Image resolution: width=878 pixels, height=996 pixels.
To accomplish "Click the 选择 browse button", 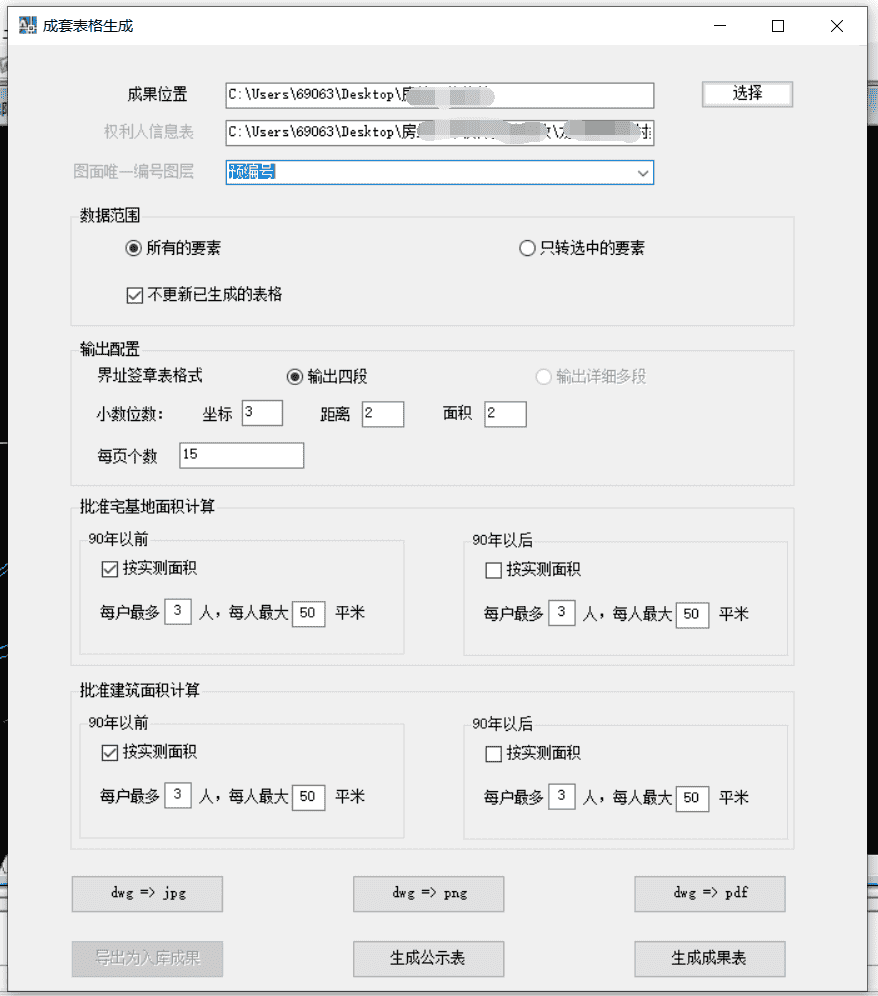I will point(747,94).
